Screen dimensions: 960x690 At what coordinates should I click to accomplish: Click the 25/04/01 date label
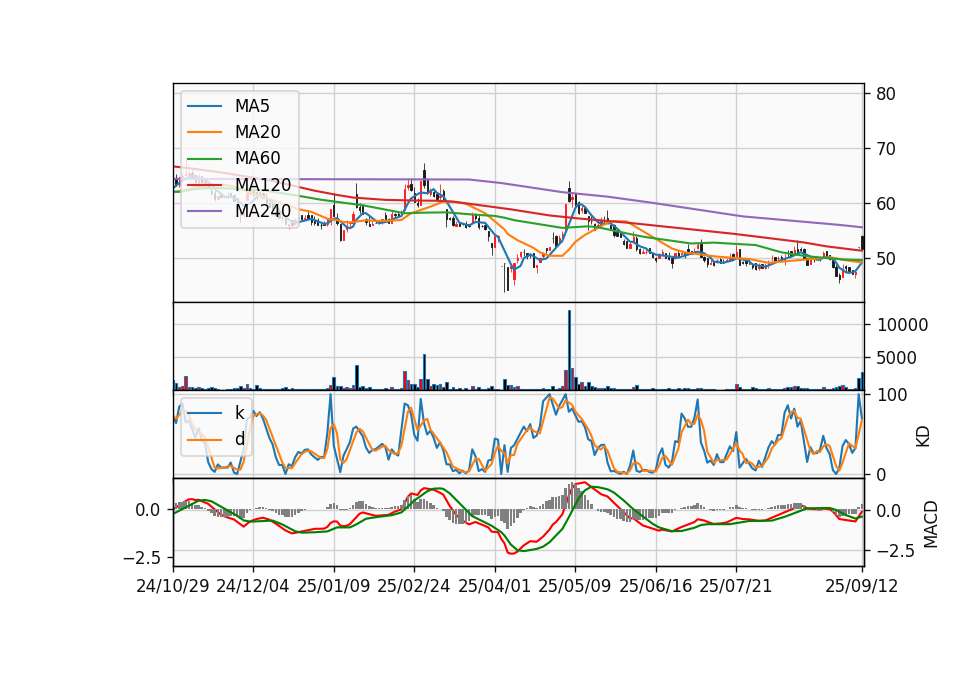tap(494, 586)
